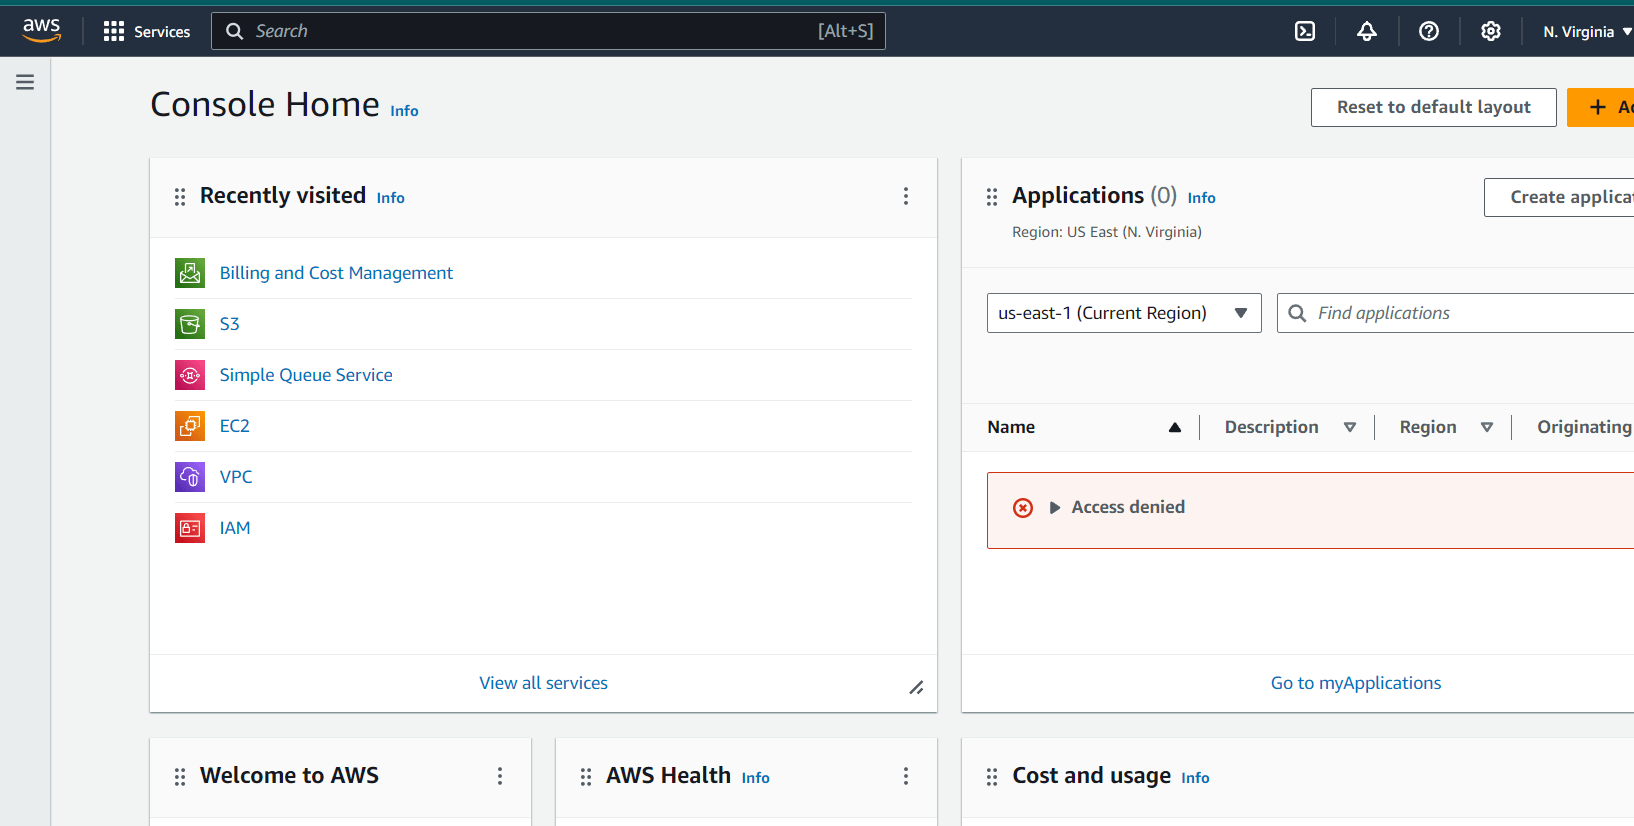Click the orange Add widgets button
Screen dimensions: 1634x826
coord(1601,107)
